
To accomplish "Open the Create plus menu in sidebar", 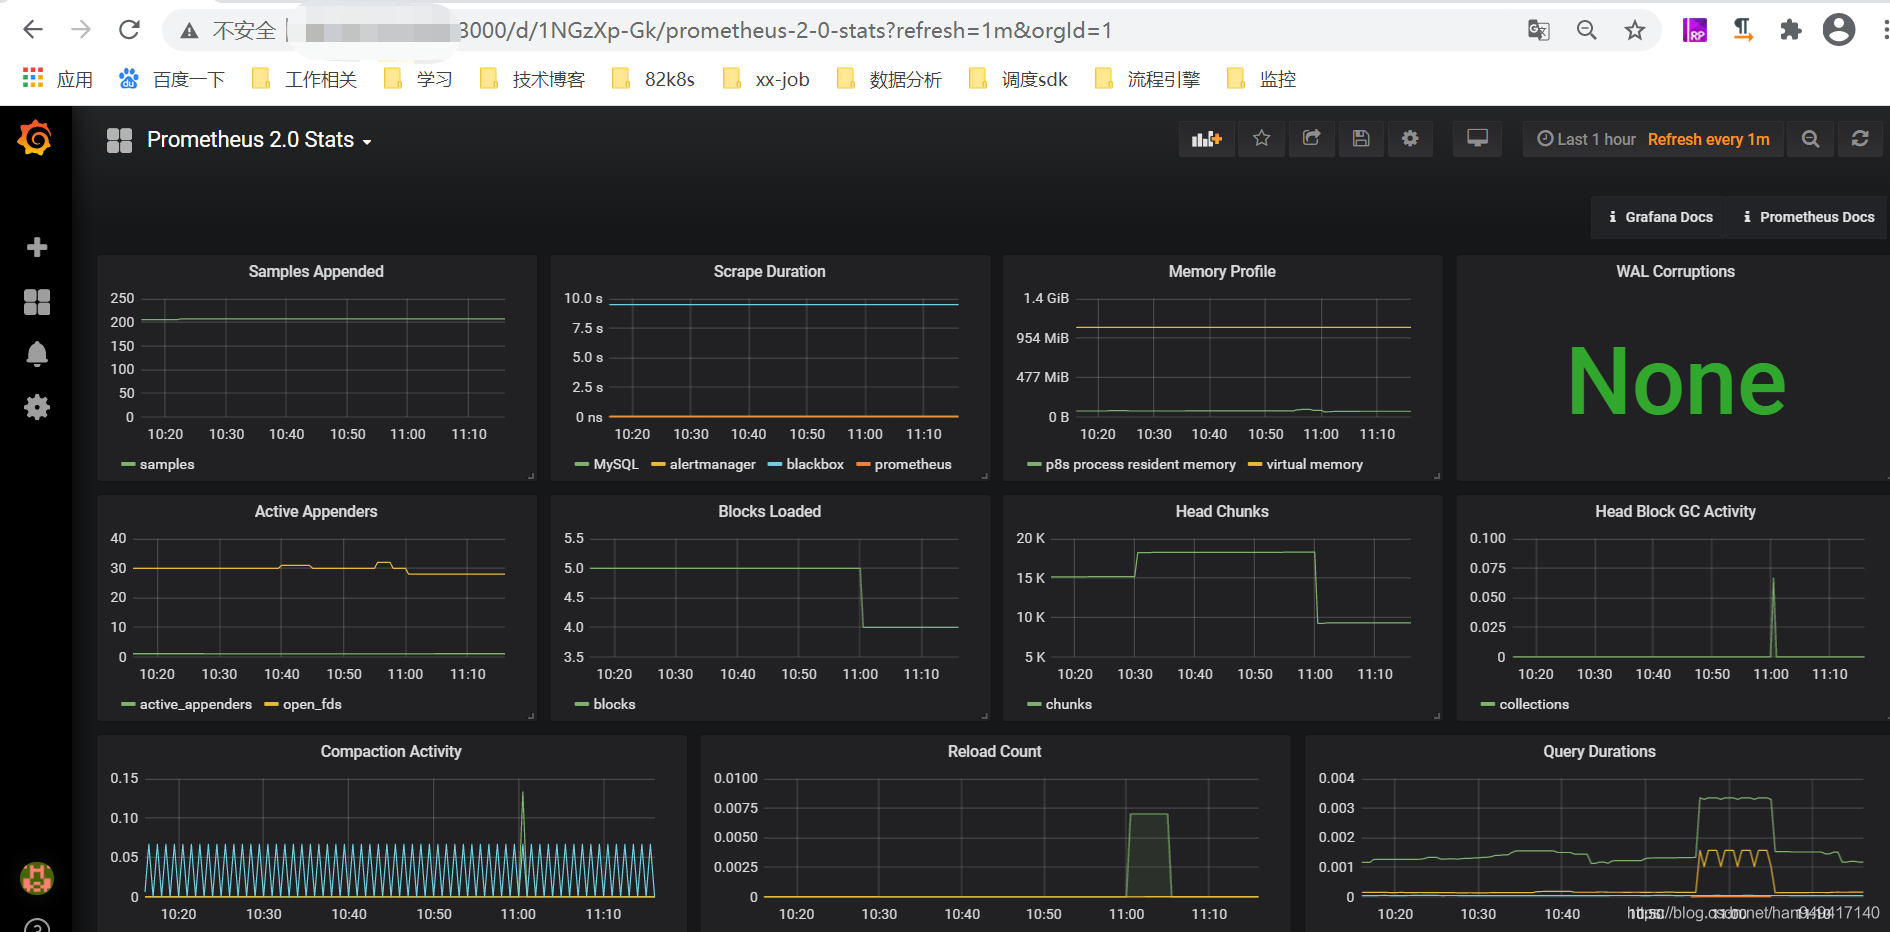I will pos(37,247).
